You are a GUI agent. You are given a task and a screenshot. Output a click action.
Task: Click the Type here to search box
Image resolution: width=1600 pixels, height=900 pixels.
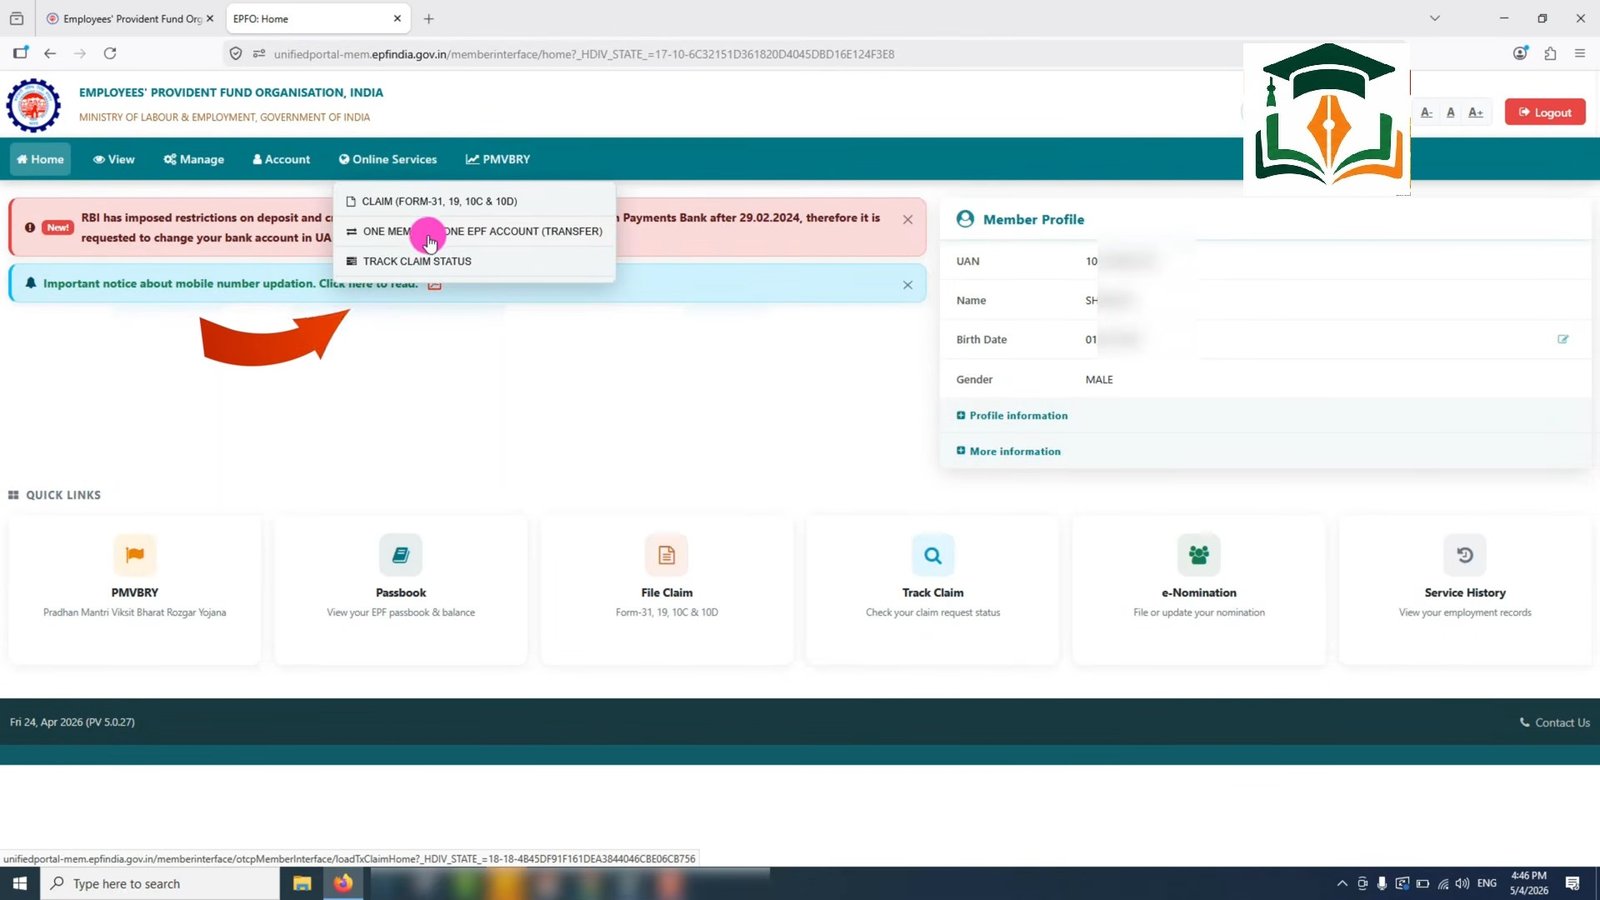(160, 884)
